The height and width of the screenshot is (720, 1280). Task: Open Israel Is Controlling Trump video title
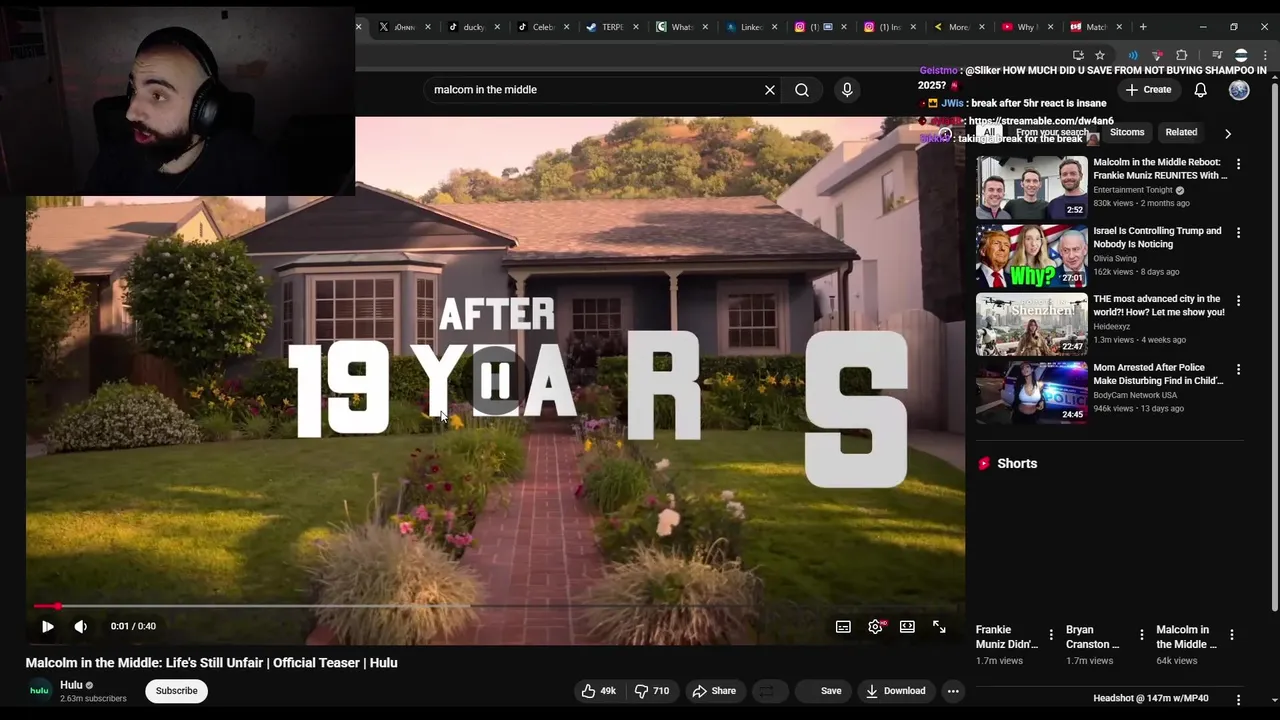click(x=1157, y=237)
